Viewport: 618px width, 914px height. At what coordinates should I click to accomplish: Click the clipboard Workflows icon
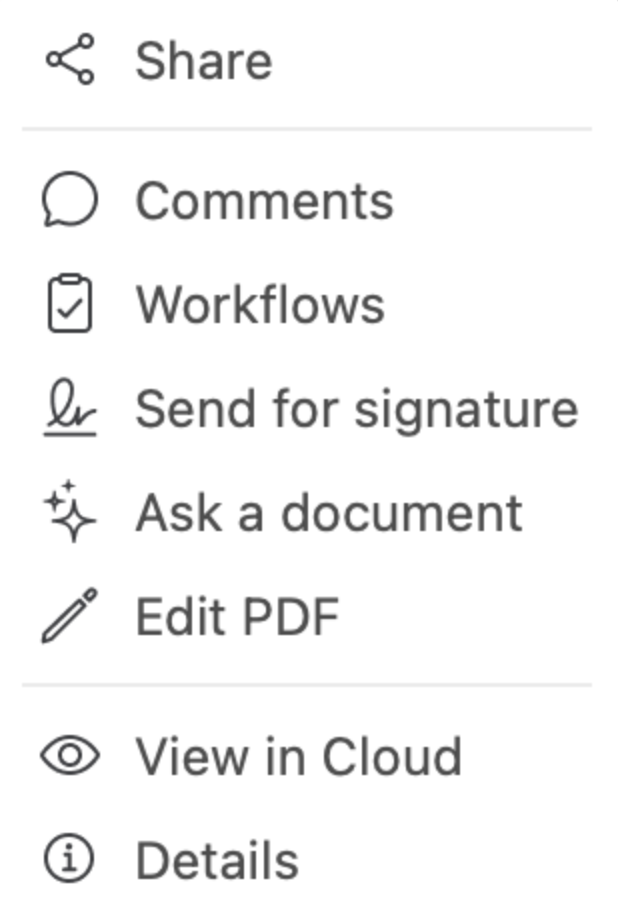(x=68, y=302)
